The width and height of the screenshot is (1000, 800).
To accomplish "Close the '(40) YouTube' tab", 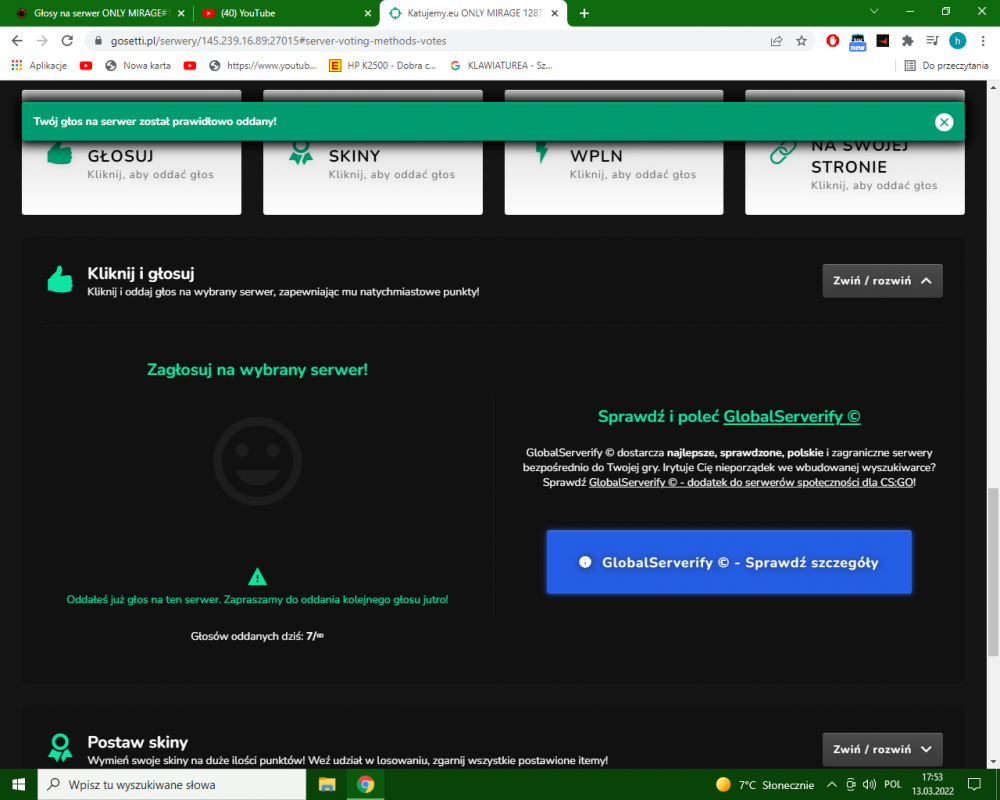I will point(367,13).
